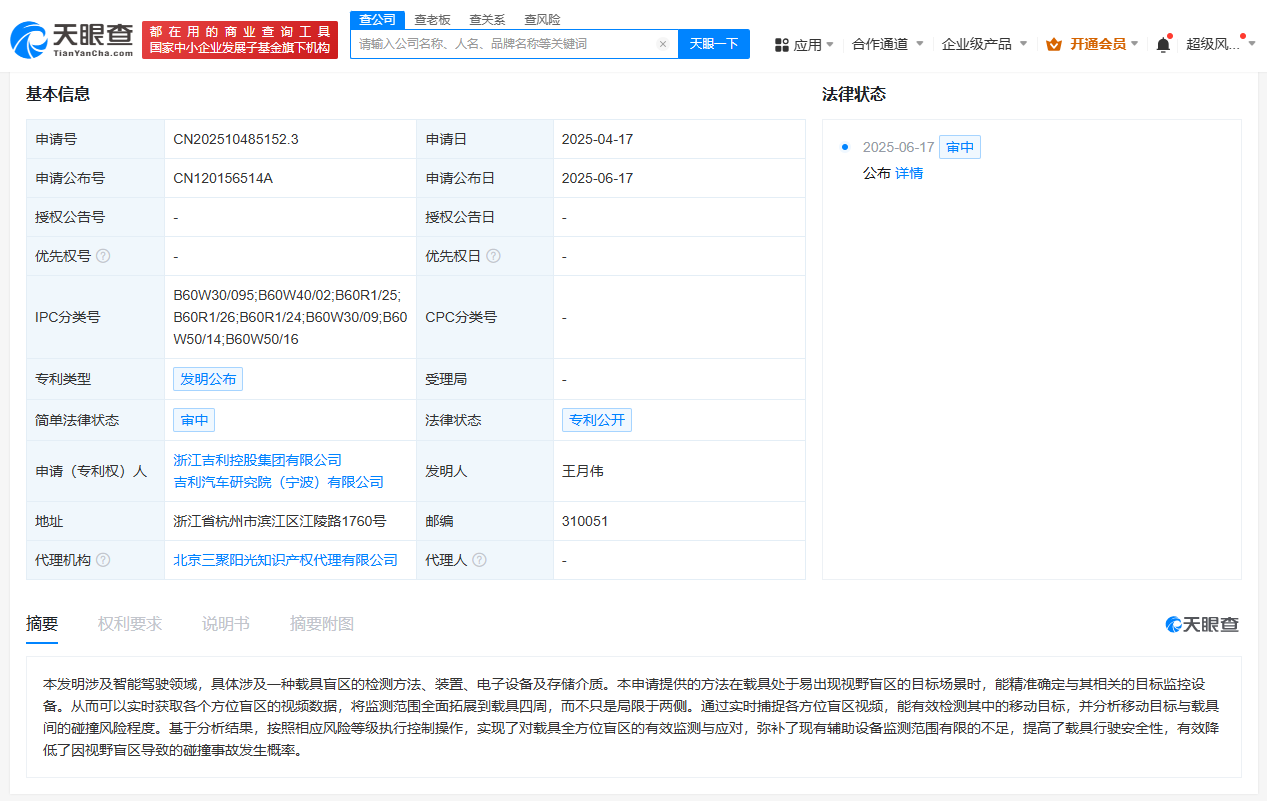Switch to the 查老板 search tab
Viewport: 1267px width, 801px height.
(432, 19)
